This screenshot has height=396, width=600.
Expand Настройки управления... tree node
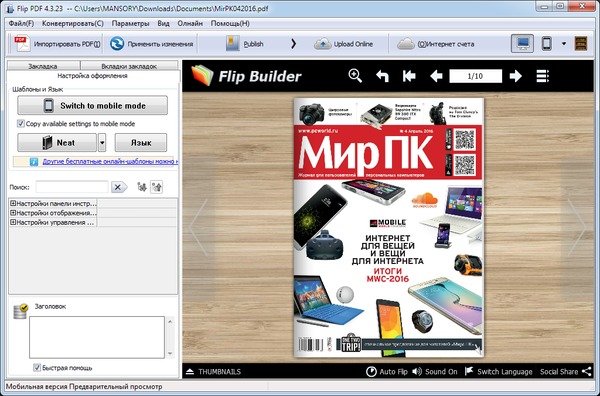[13, 222]
